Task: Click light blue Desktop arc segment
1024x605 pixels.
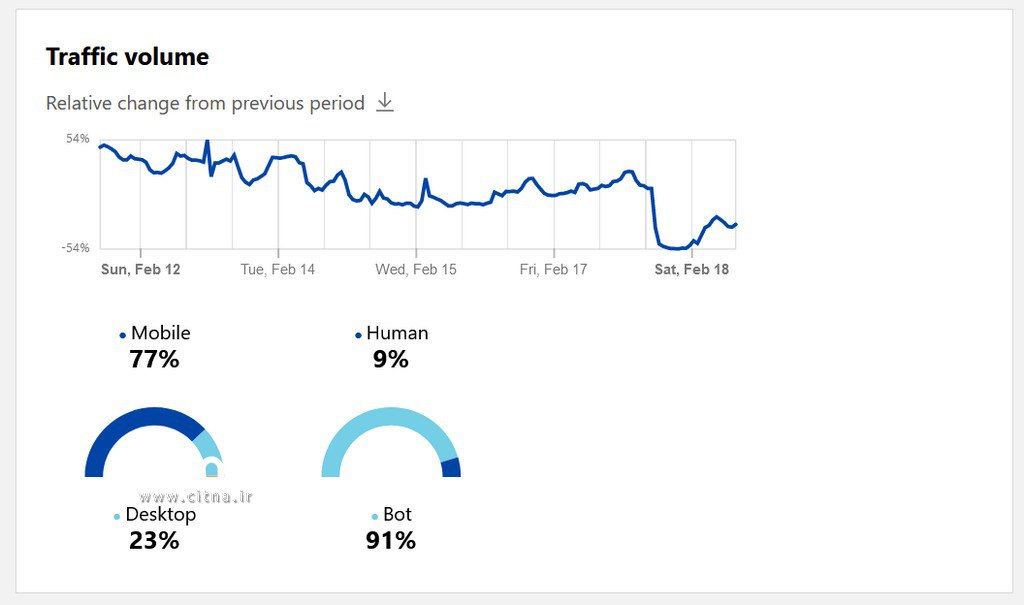Action: click(207, 445)
